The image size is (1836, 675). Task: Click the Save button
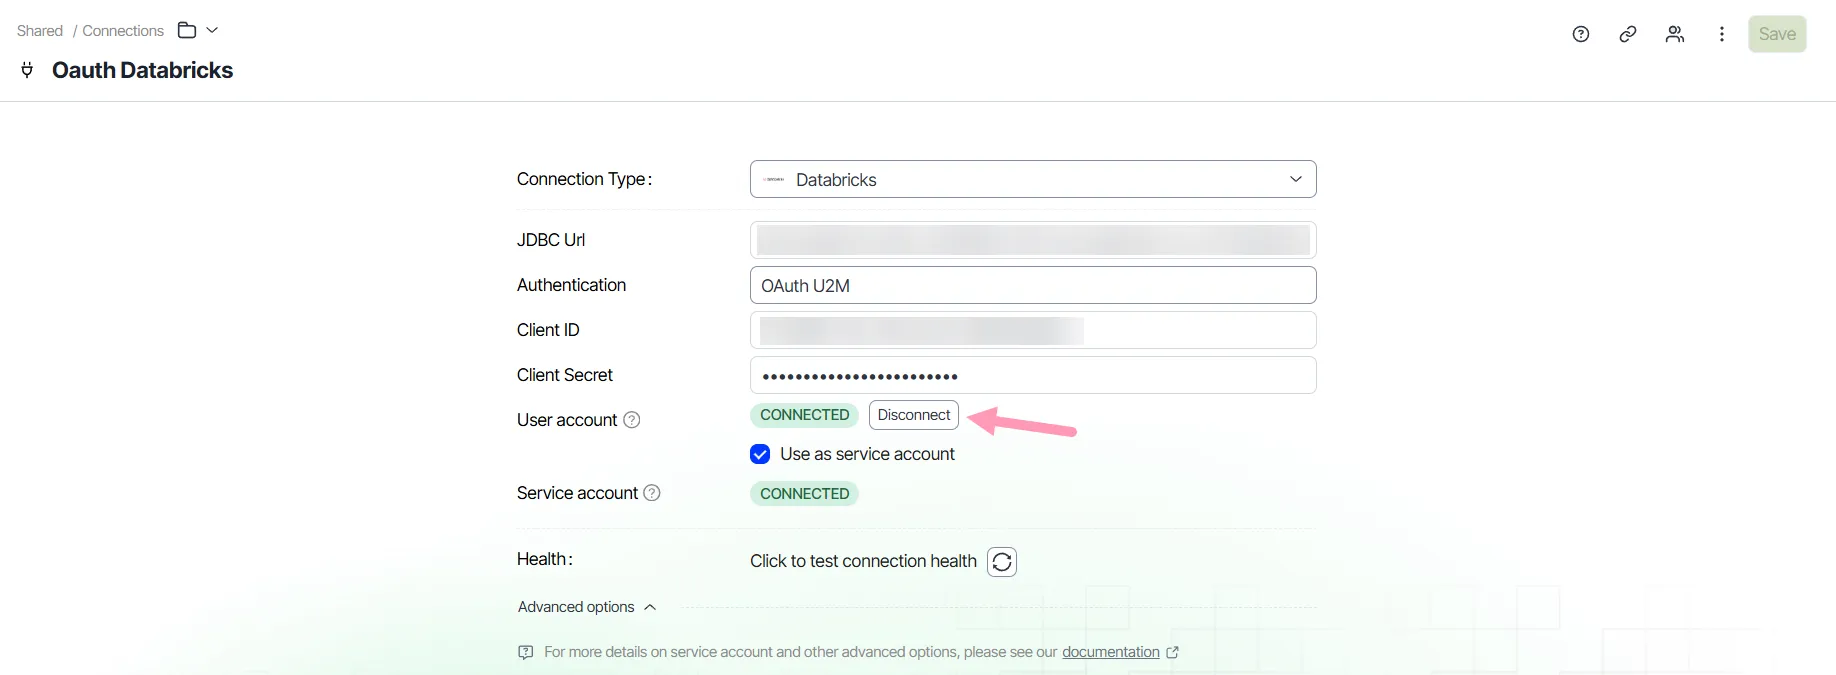1777,34
